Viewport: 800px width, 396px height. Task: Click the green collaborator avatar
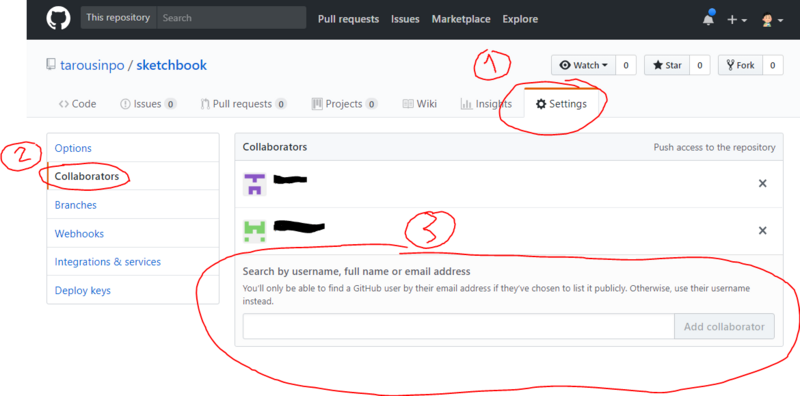[255, 231]
